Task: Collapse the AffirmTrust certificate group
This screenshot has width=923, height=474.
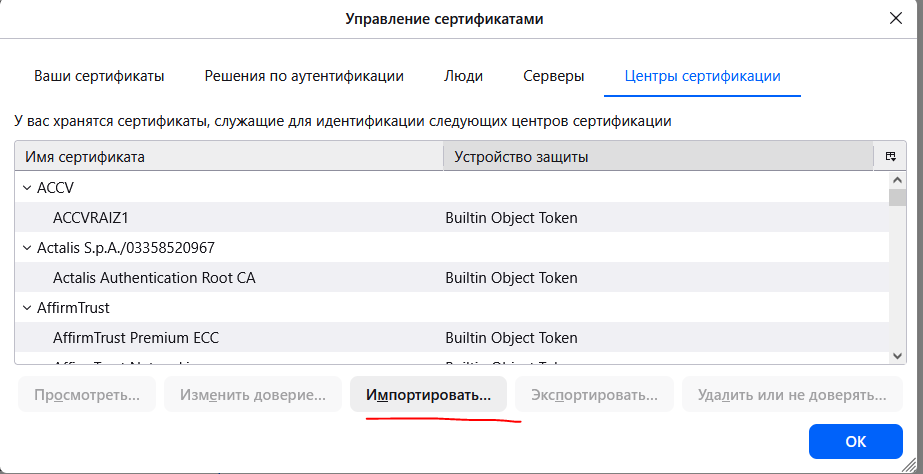Action: tap(27, 307)
